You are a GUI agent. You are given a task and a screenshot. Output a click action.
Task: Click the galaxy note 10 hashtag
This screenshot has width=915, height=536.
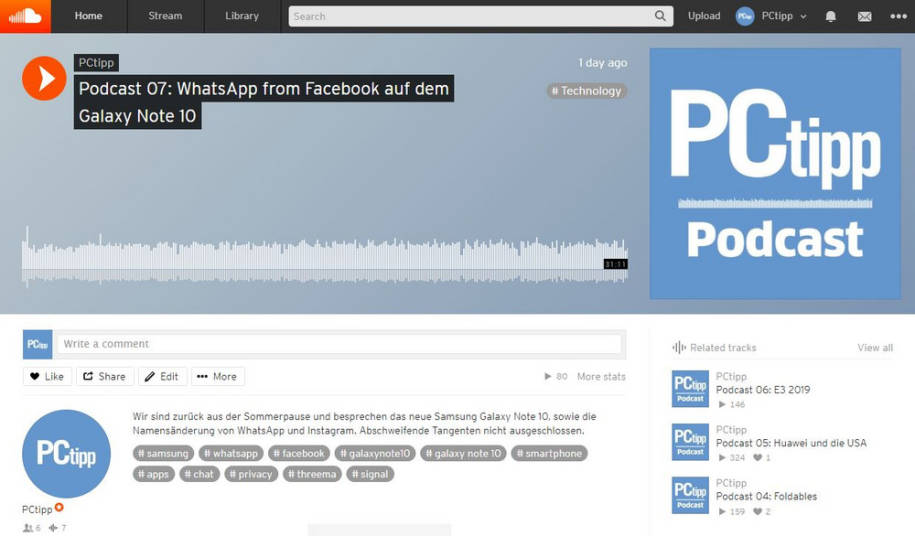pos(463,453)
